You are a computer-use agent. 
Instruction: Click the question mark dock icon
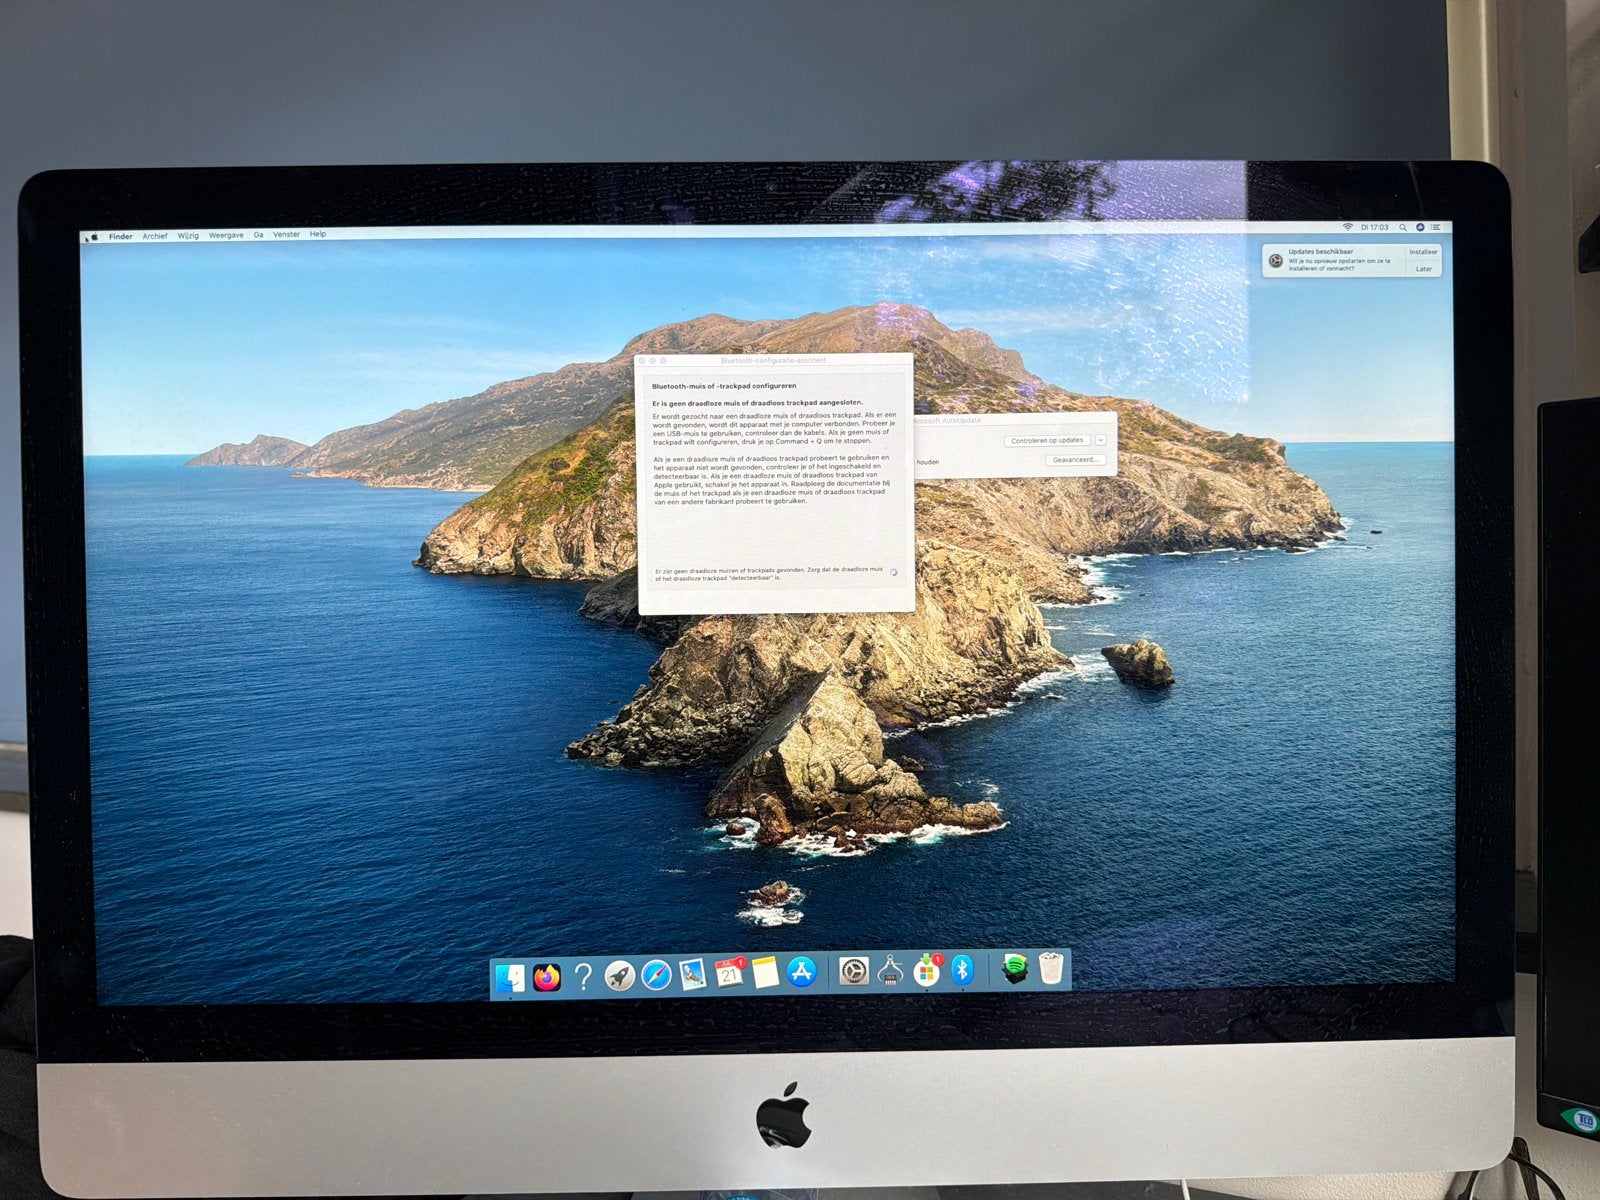point(583,976)
